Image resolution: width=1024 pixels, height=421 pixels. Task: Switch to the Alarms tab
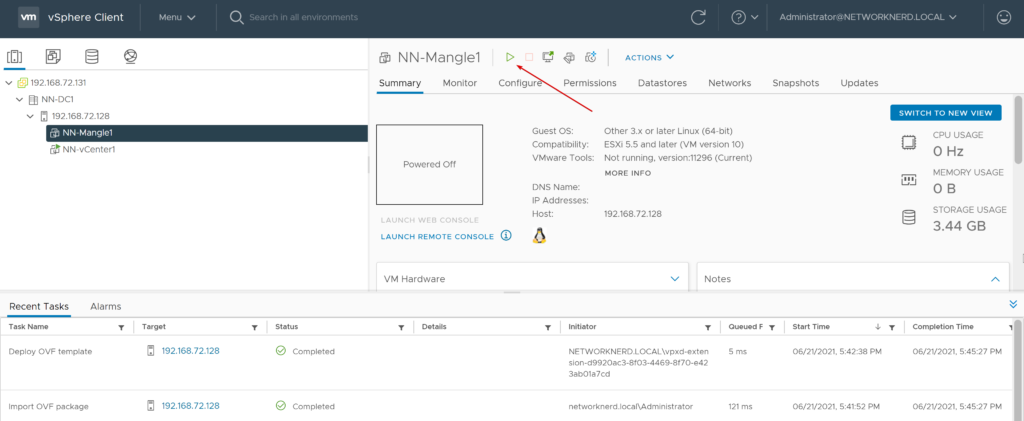tap(106, 306)
